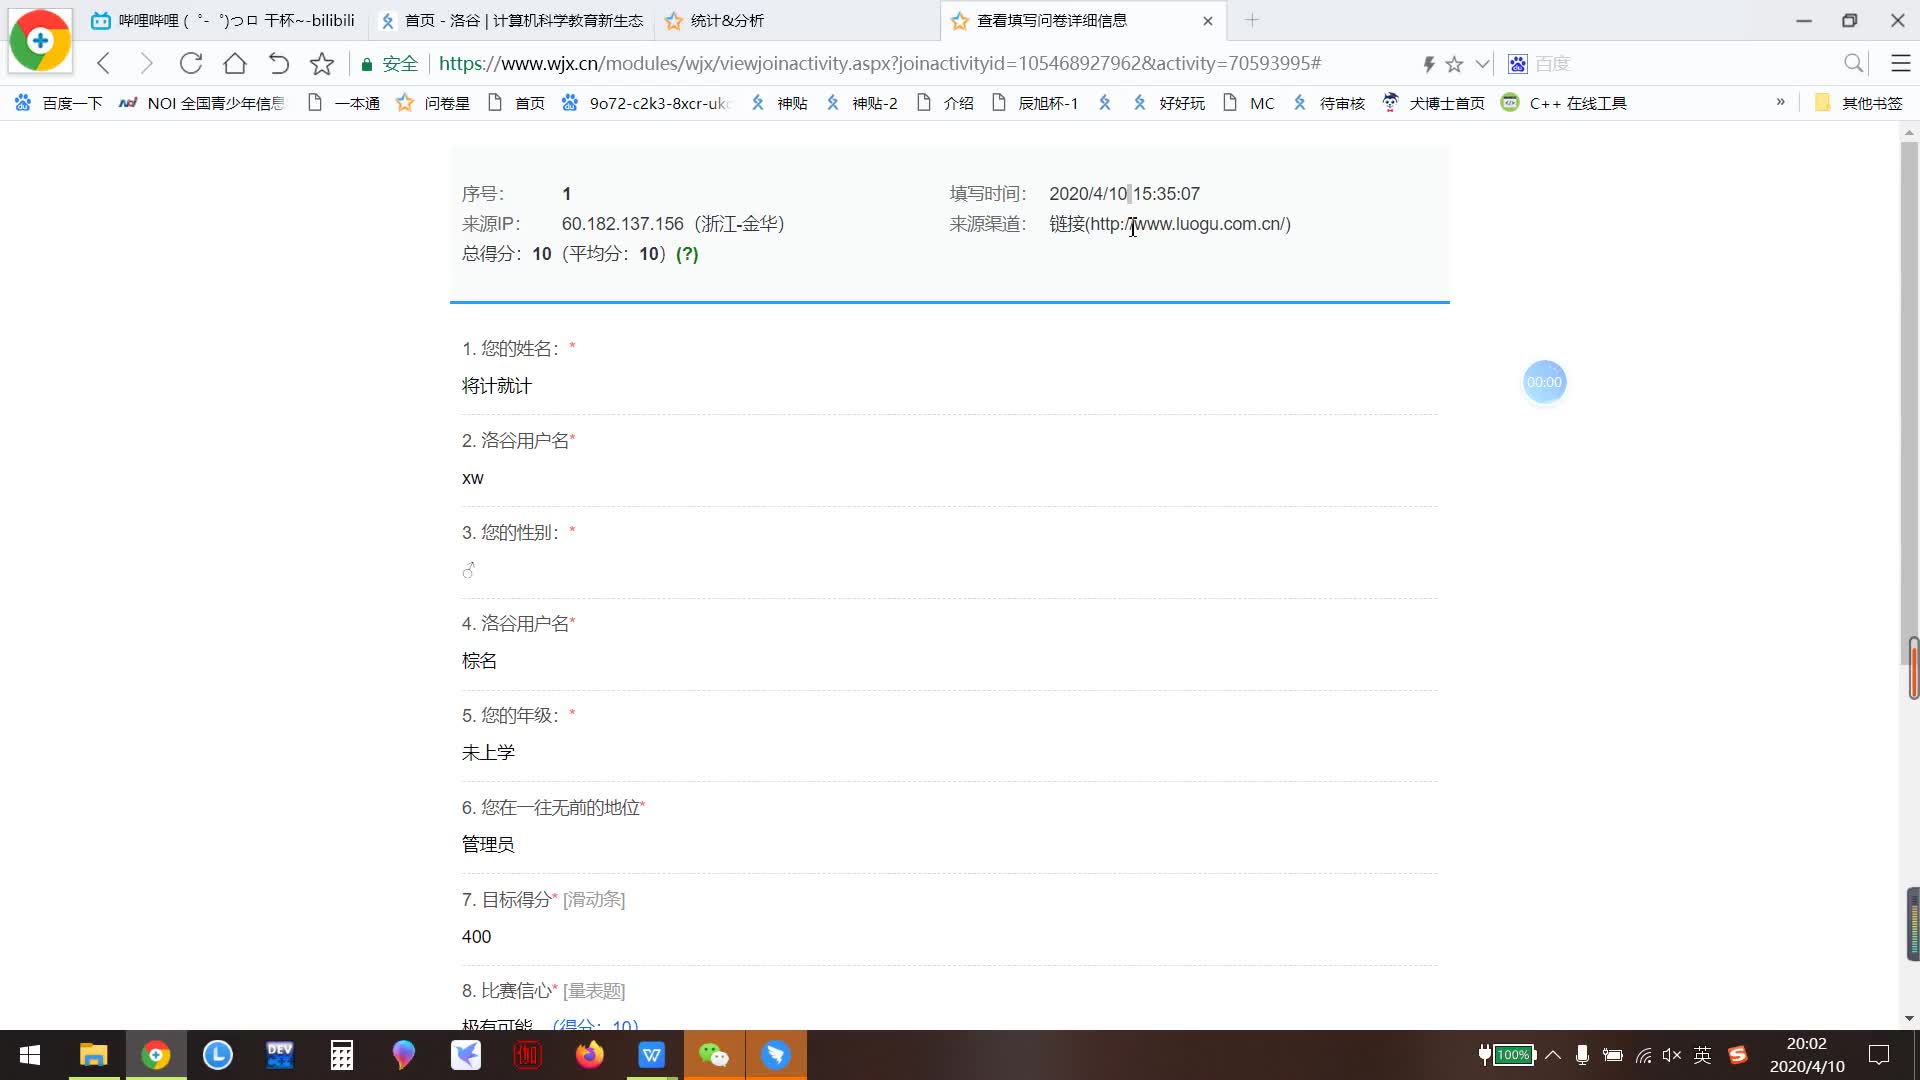Go to the browser home page icon

tap(235, 64)
